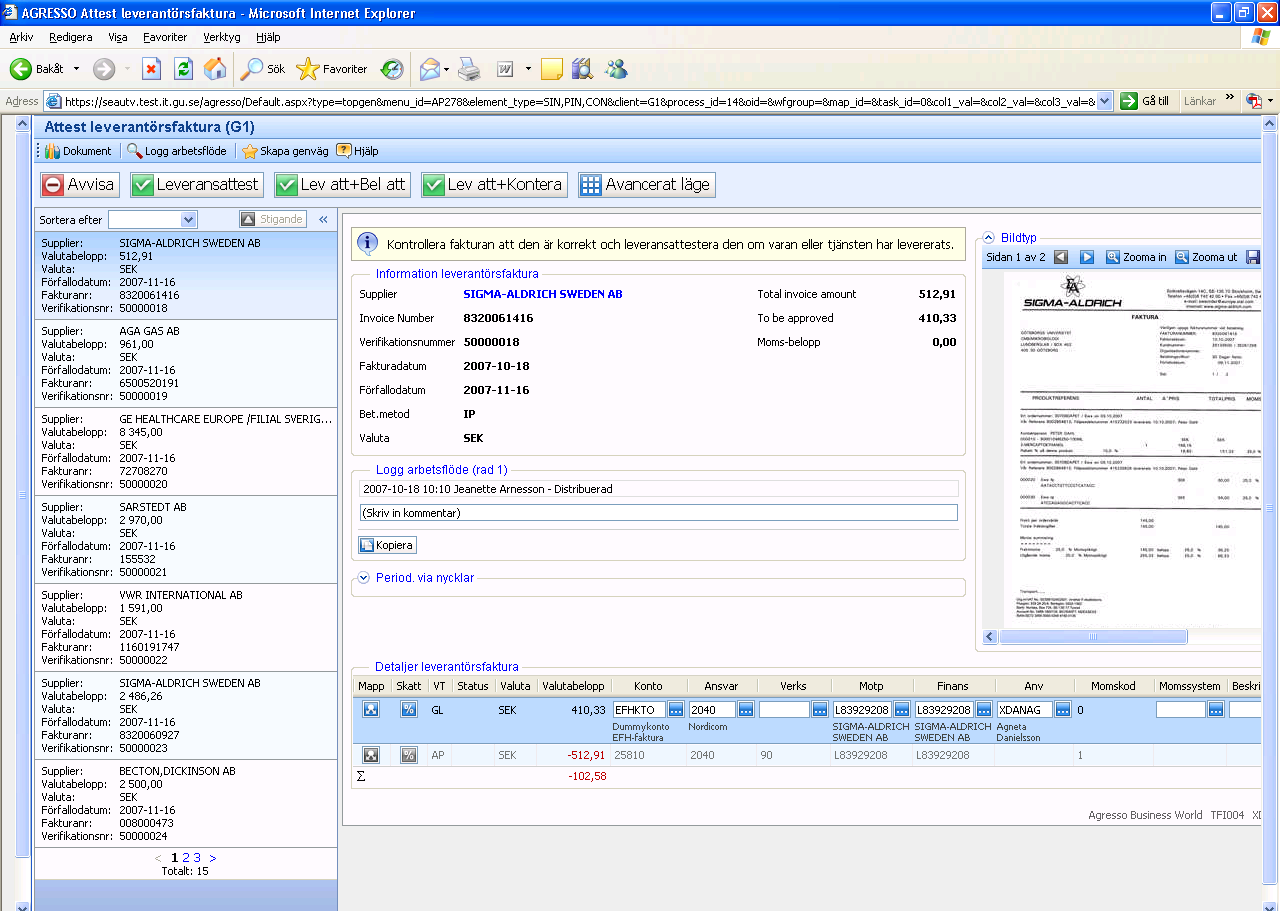Click the Avvisa reject button
1280x911 pixels.
click(x=80, y=185)
